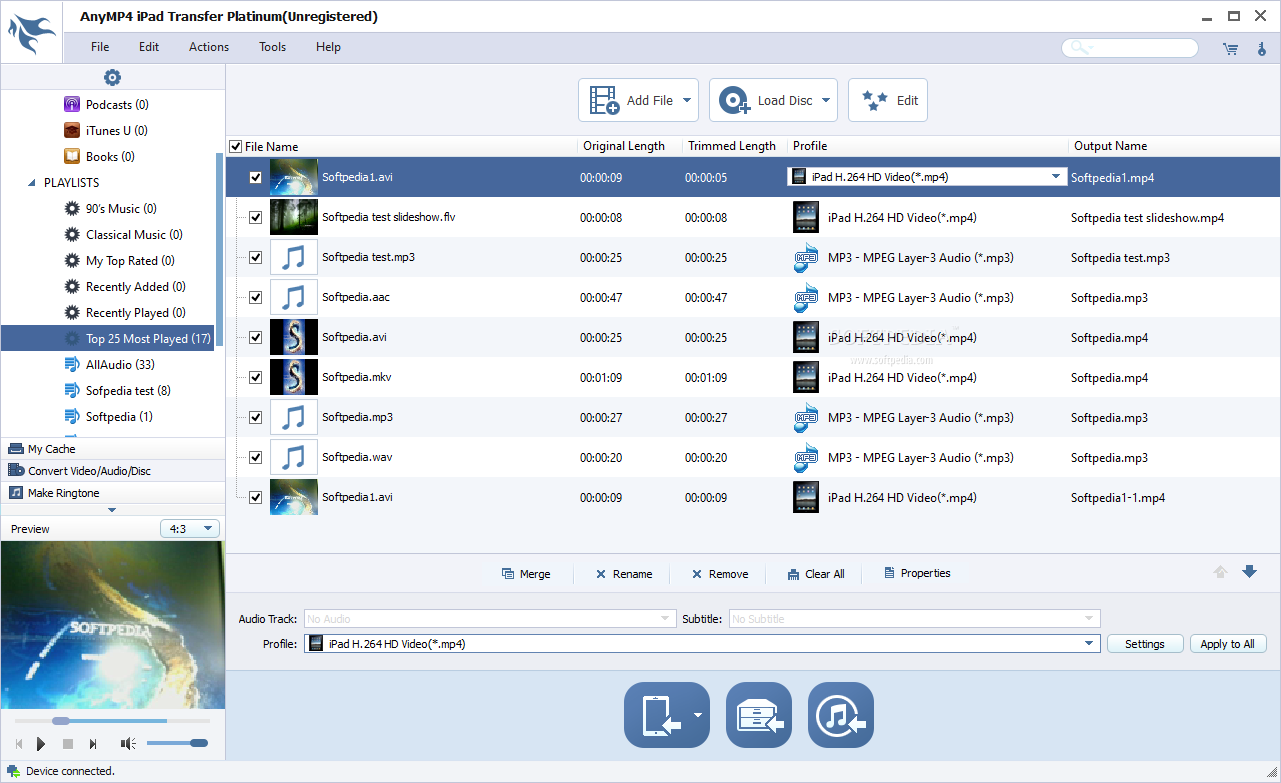Open the Edit menu
This screenshot has width=1281, height=783.
pyautogui.click(x=149, y=47)
